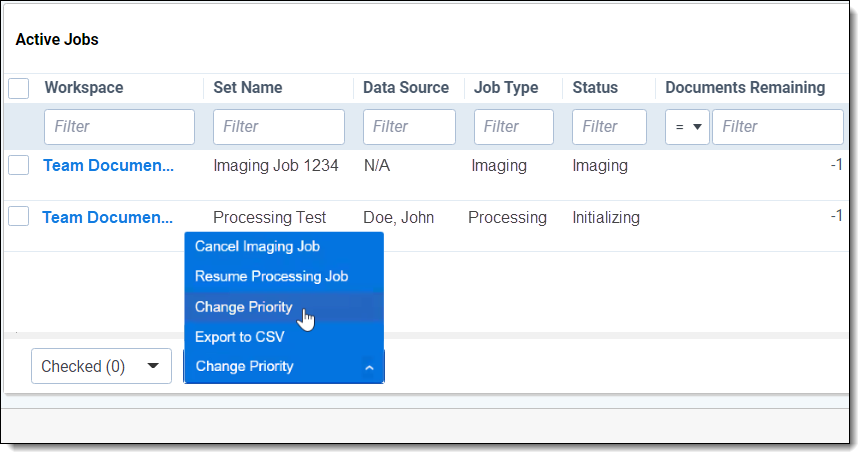The image size is (858, 452).
Task: Click the Data Source filter field
Action: coord(409,127)
